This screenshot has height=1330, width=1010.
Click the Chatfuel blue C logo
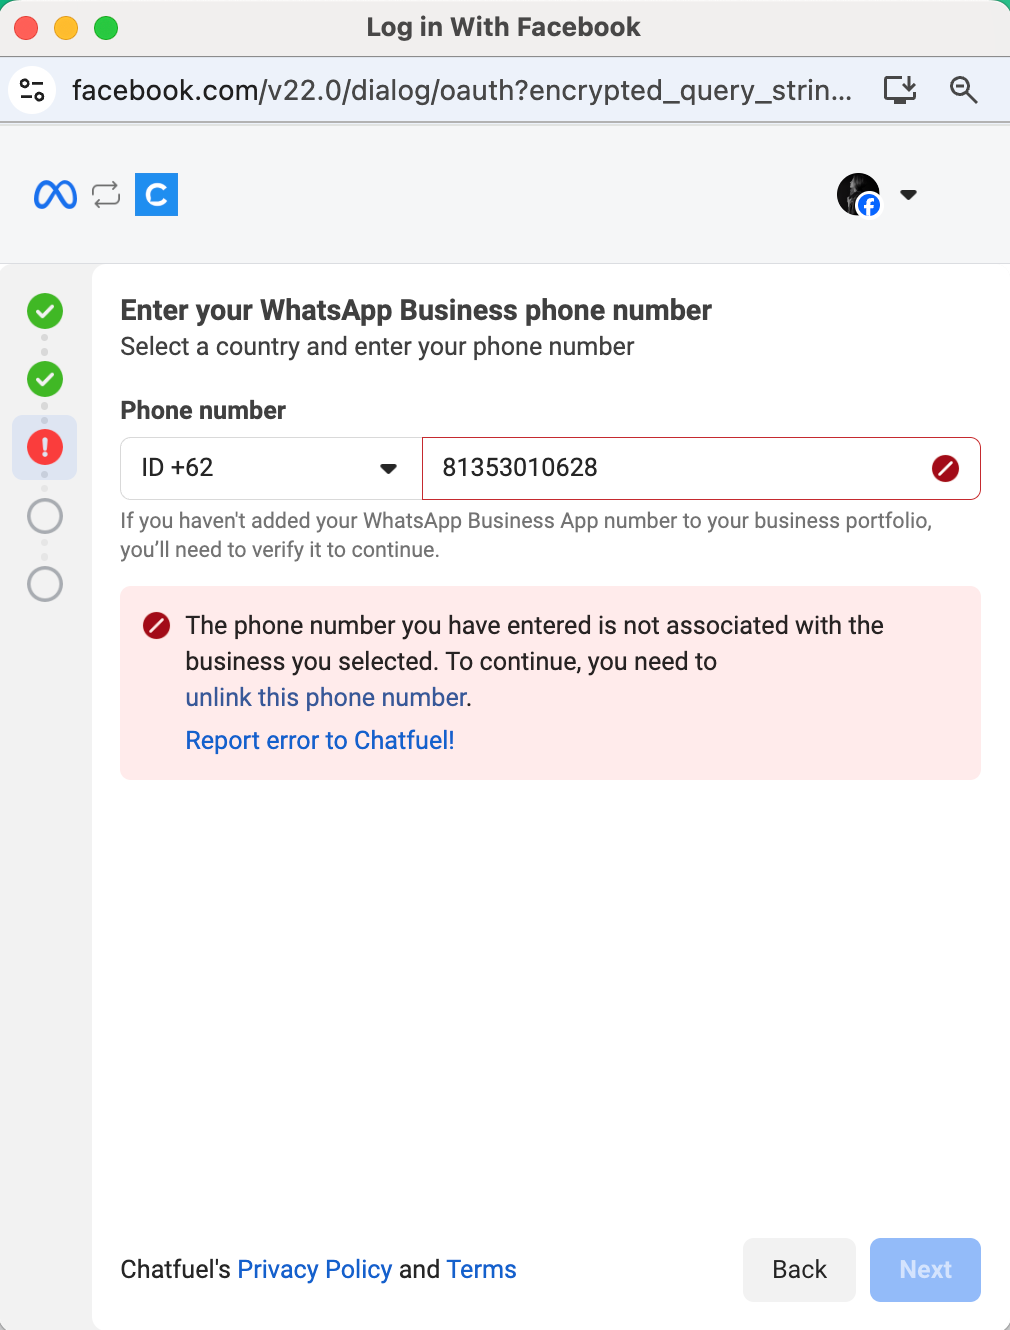coord(156,194)
